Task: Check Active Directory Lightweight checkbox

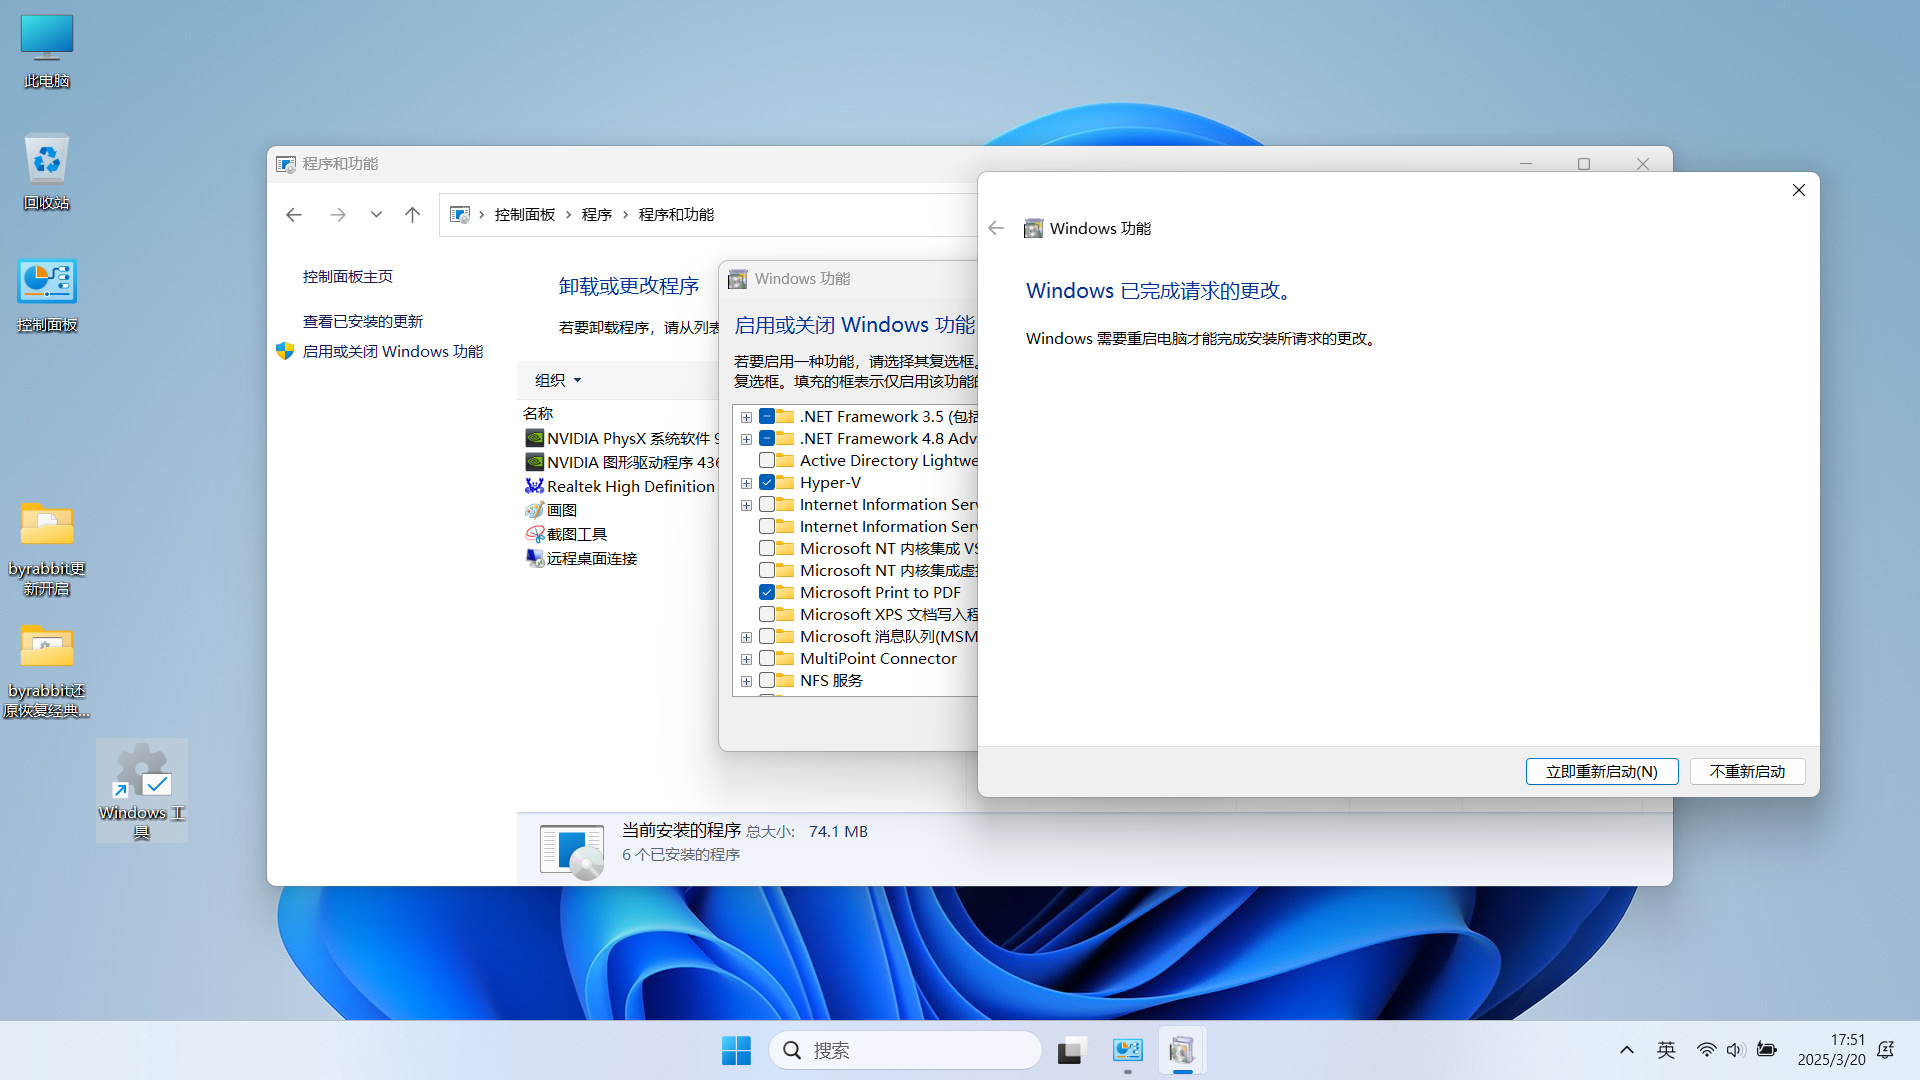Action: (767, 461)
